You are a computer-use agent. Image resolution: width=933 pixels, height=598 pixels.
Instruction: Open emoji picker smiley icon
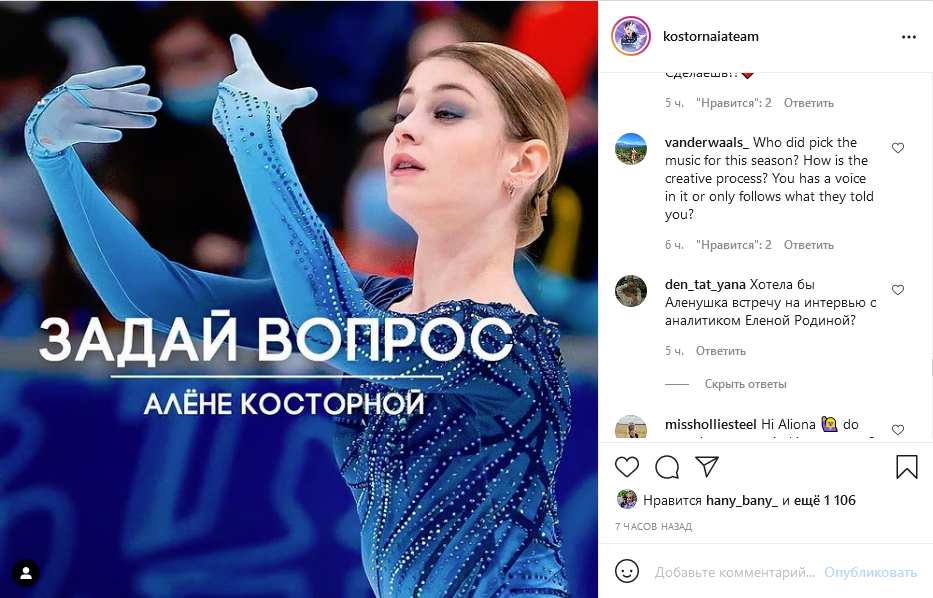point(627,571)
